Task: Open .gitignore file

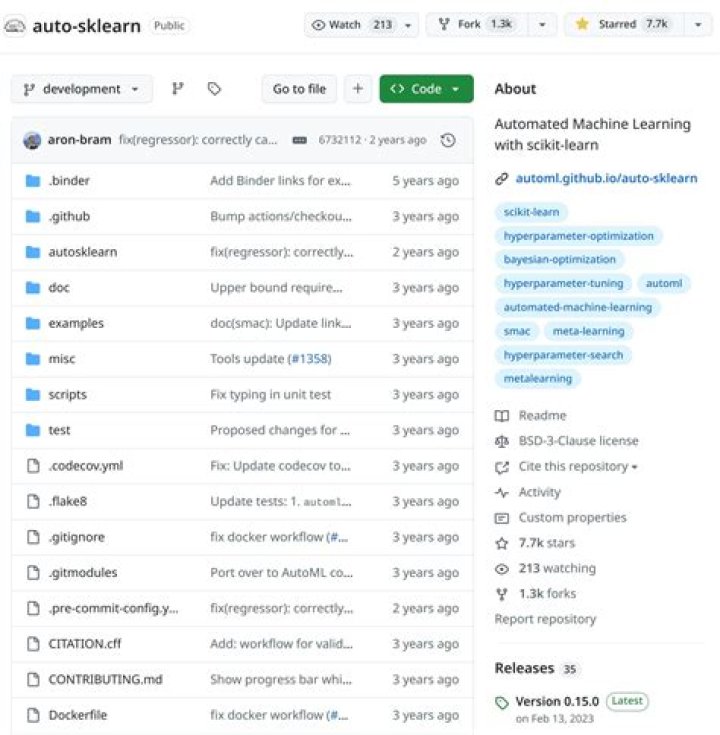Action: pos(76,537)
